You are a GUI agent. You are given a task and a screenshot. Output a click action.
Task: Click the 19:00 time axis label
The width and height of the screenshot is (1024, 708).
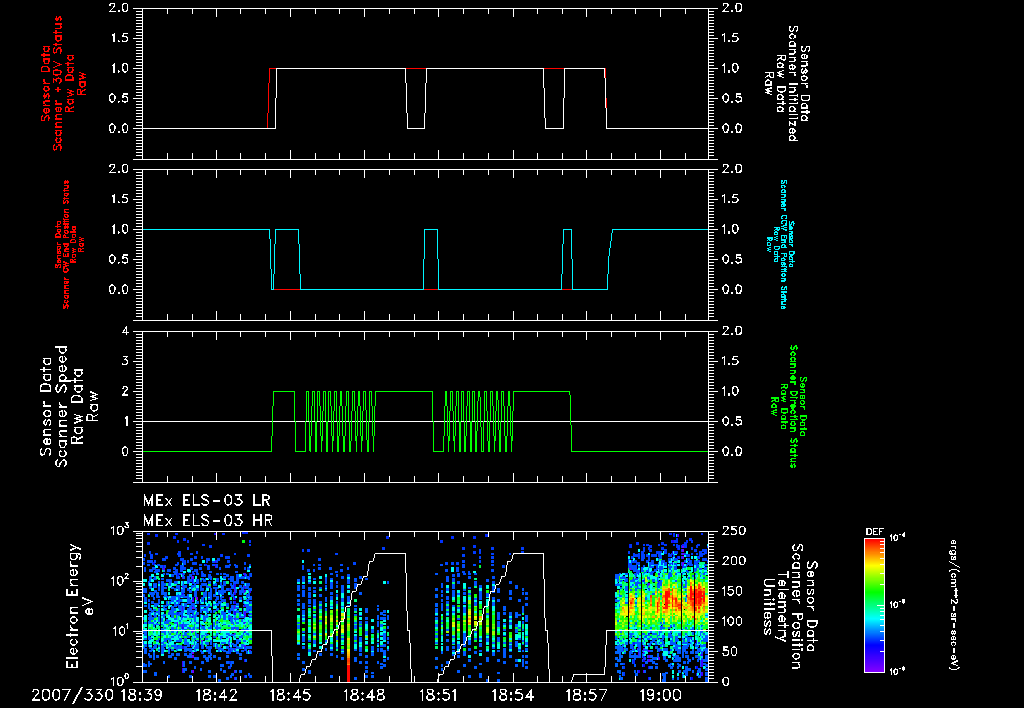(660, 695)
